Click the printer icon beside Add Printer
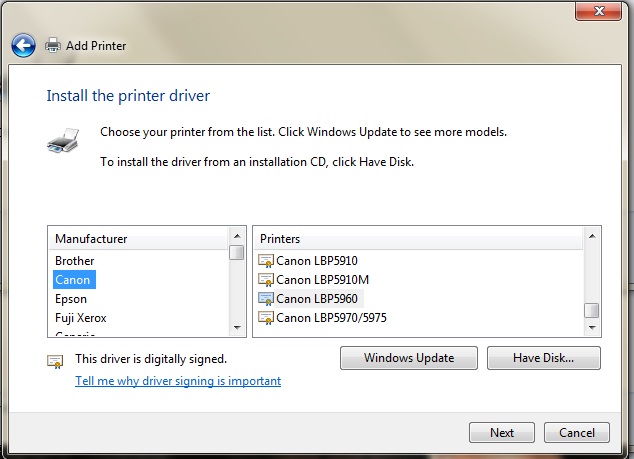 click(53, 45)
